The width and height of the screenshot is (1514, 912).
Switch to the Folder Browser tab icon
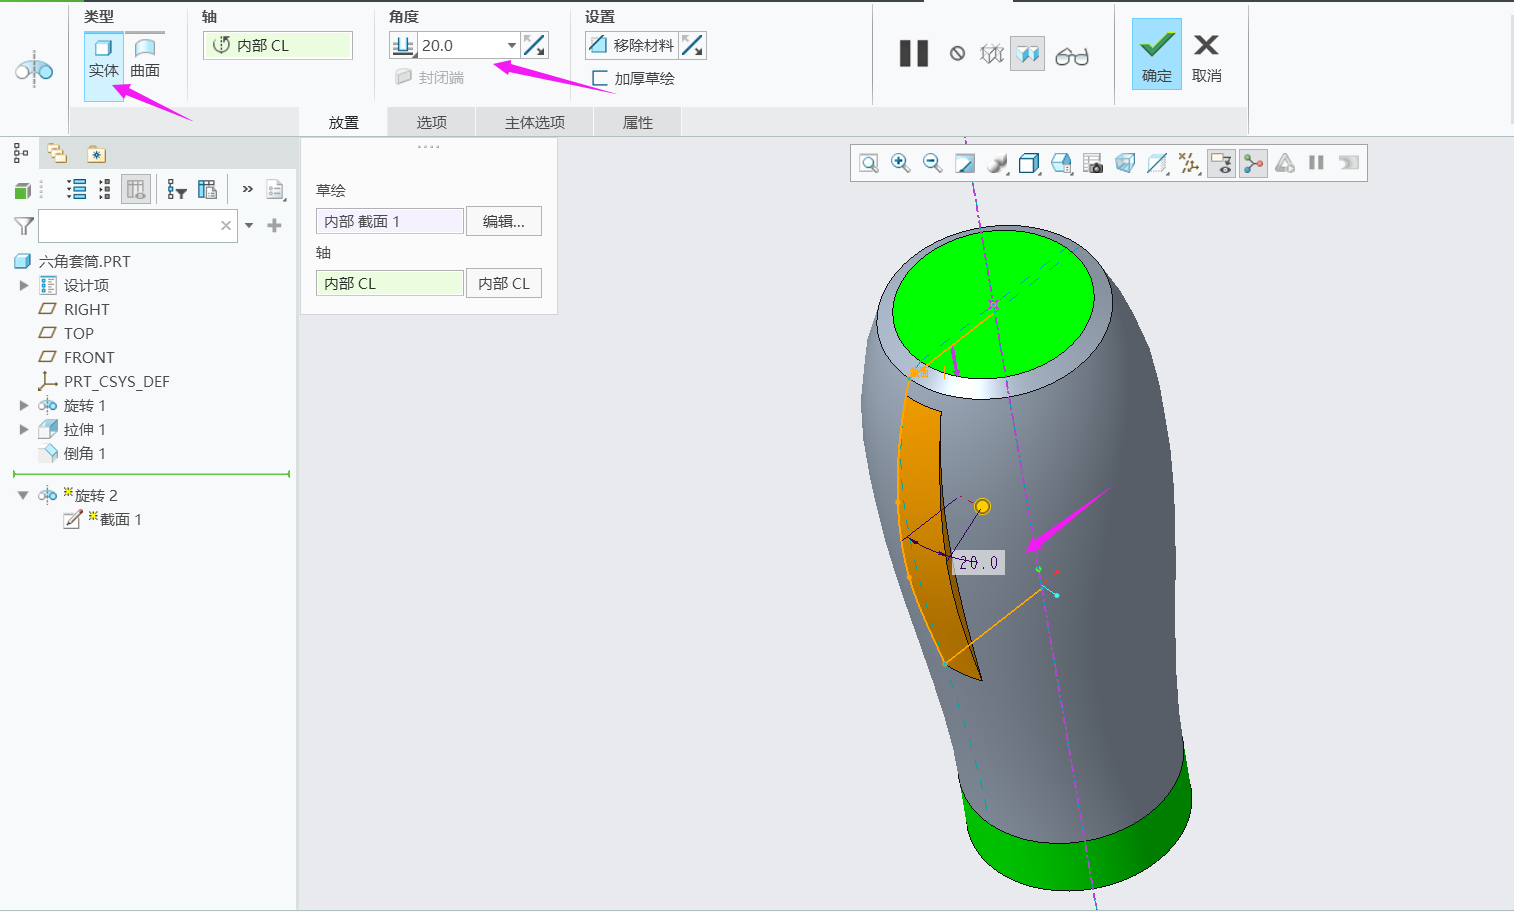[57, 154]
